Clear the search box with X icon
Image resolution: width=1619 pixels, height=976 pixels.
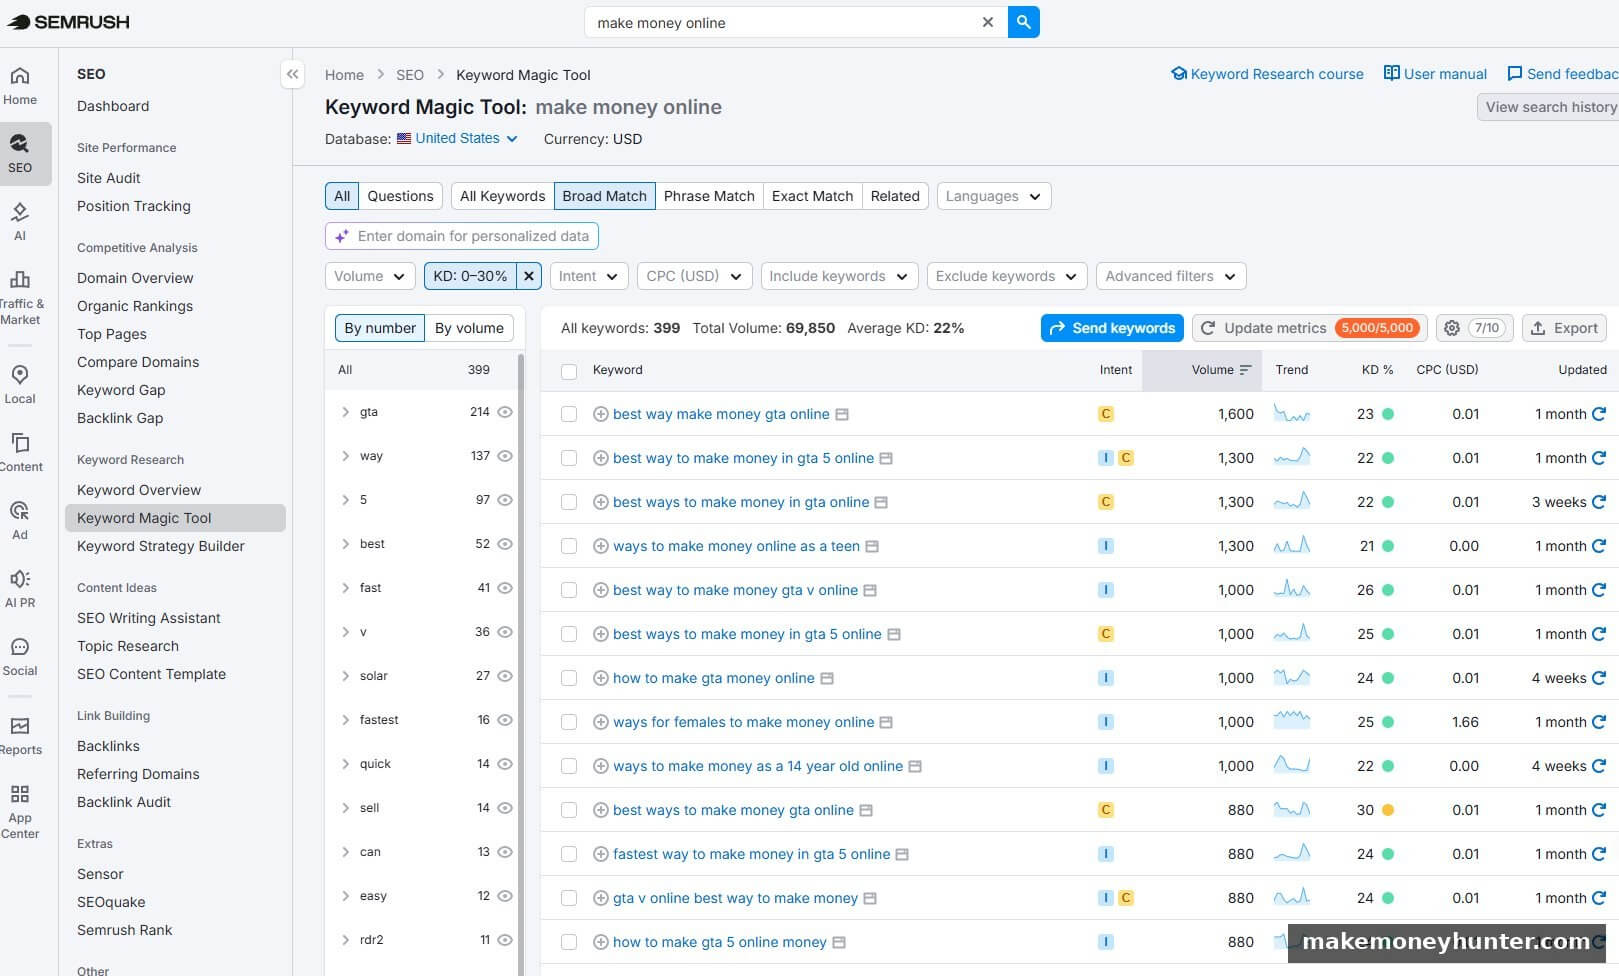click(988, 22)
